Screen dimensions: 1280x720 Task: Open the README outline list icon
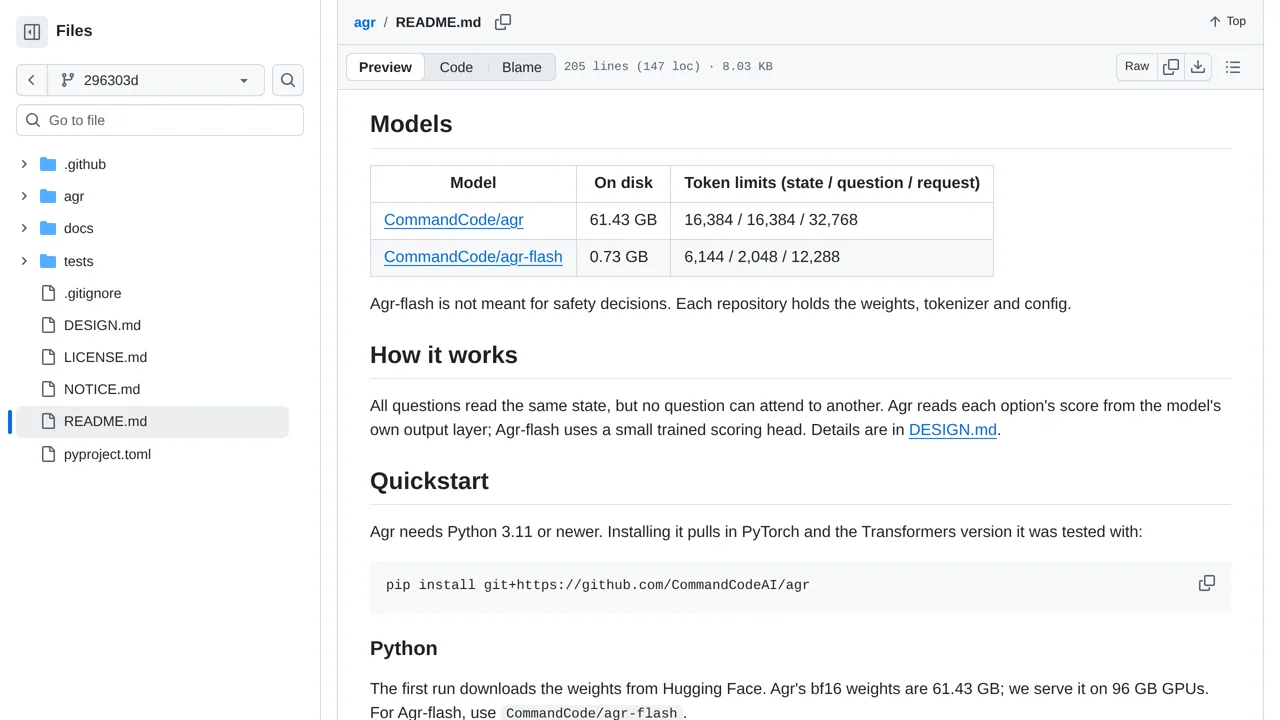click(1233, 67)
